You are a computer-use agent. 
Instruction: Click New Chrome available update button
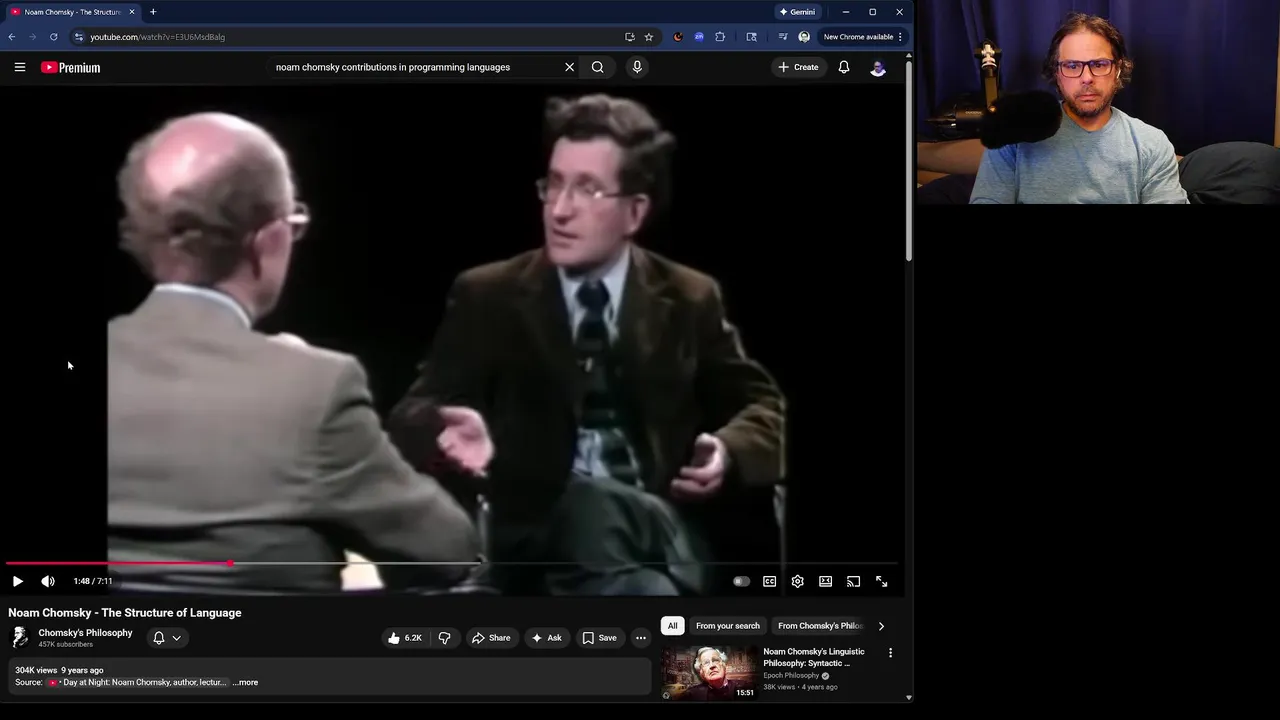pyautogui.click(x=858, y=37)
